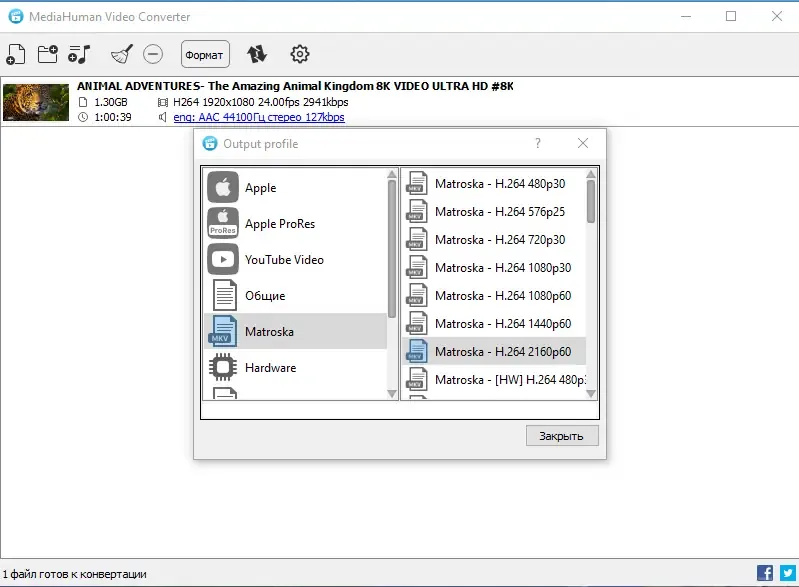Choose Matroska - H.264 480p30 profile
Viewport: 799px width, 587px height.
[494, 183]
